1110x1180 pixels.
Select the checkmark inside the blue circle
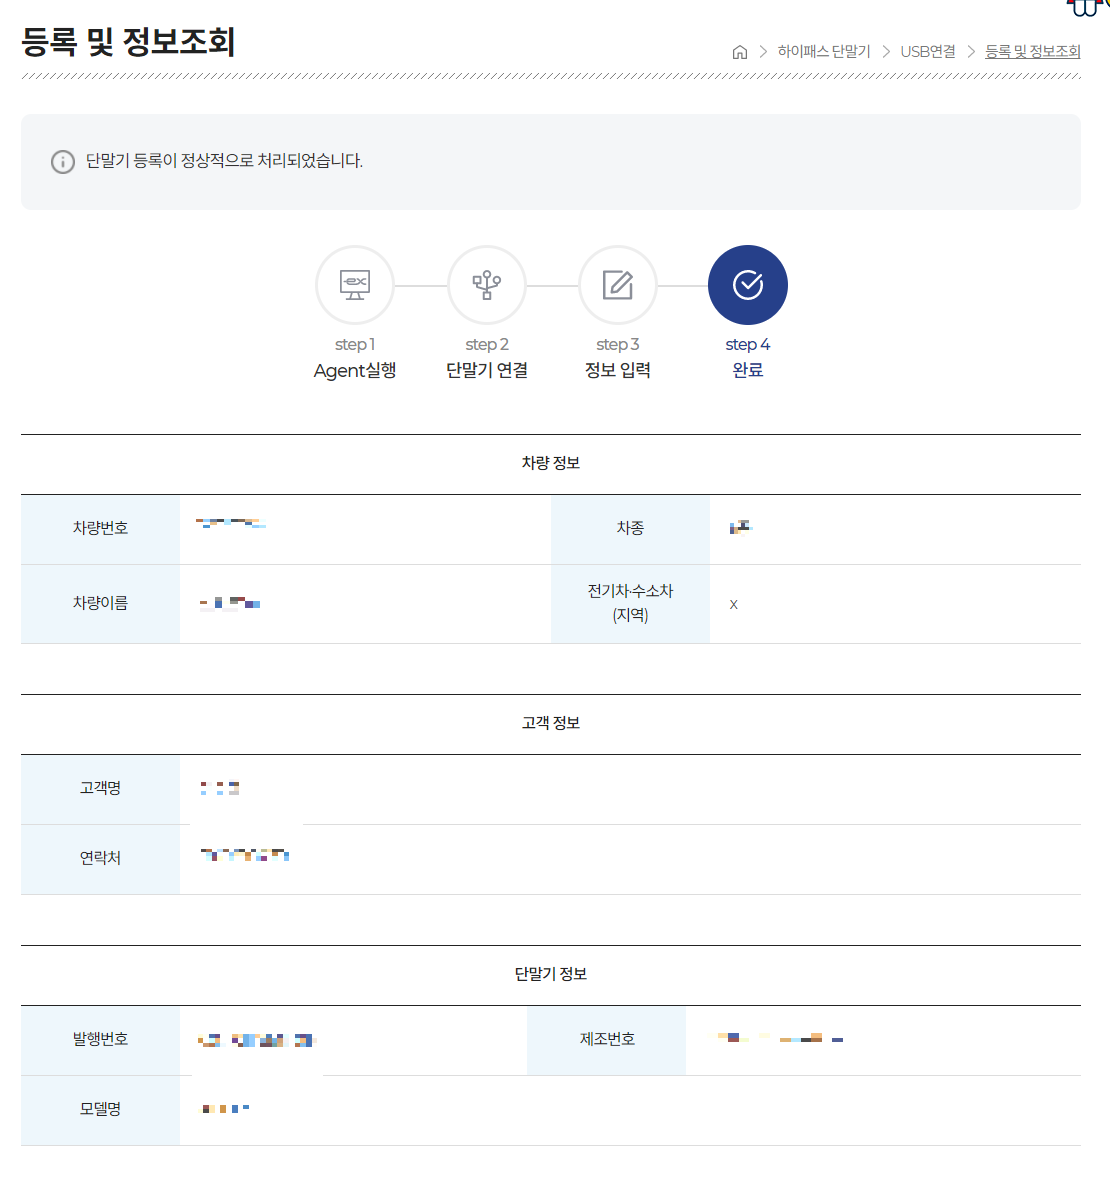click(x=747, y=284)
